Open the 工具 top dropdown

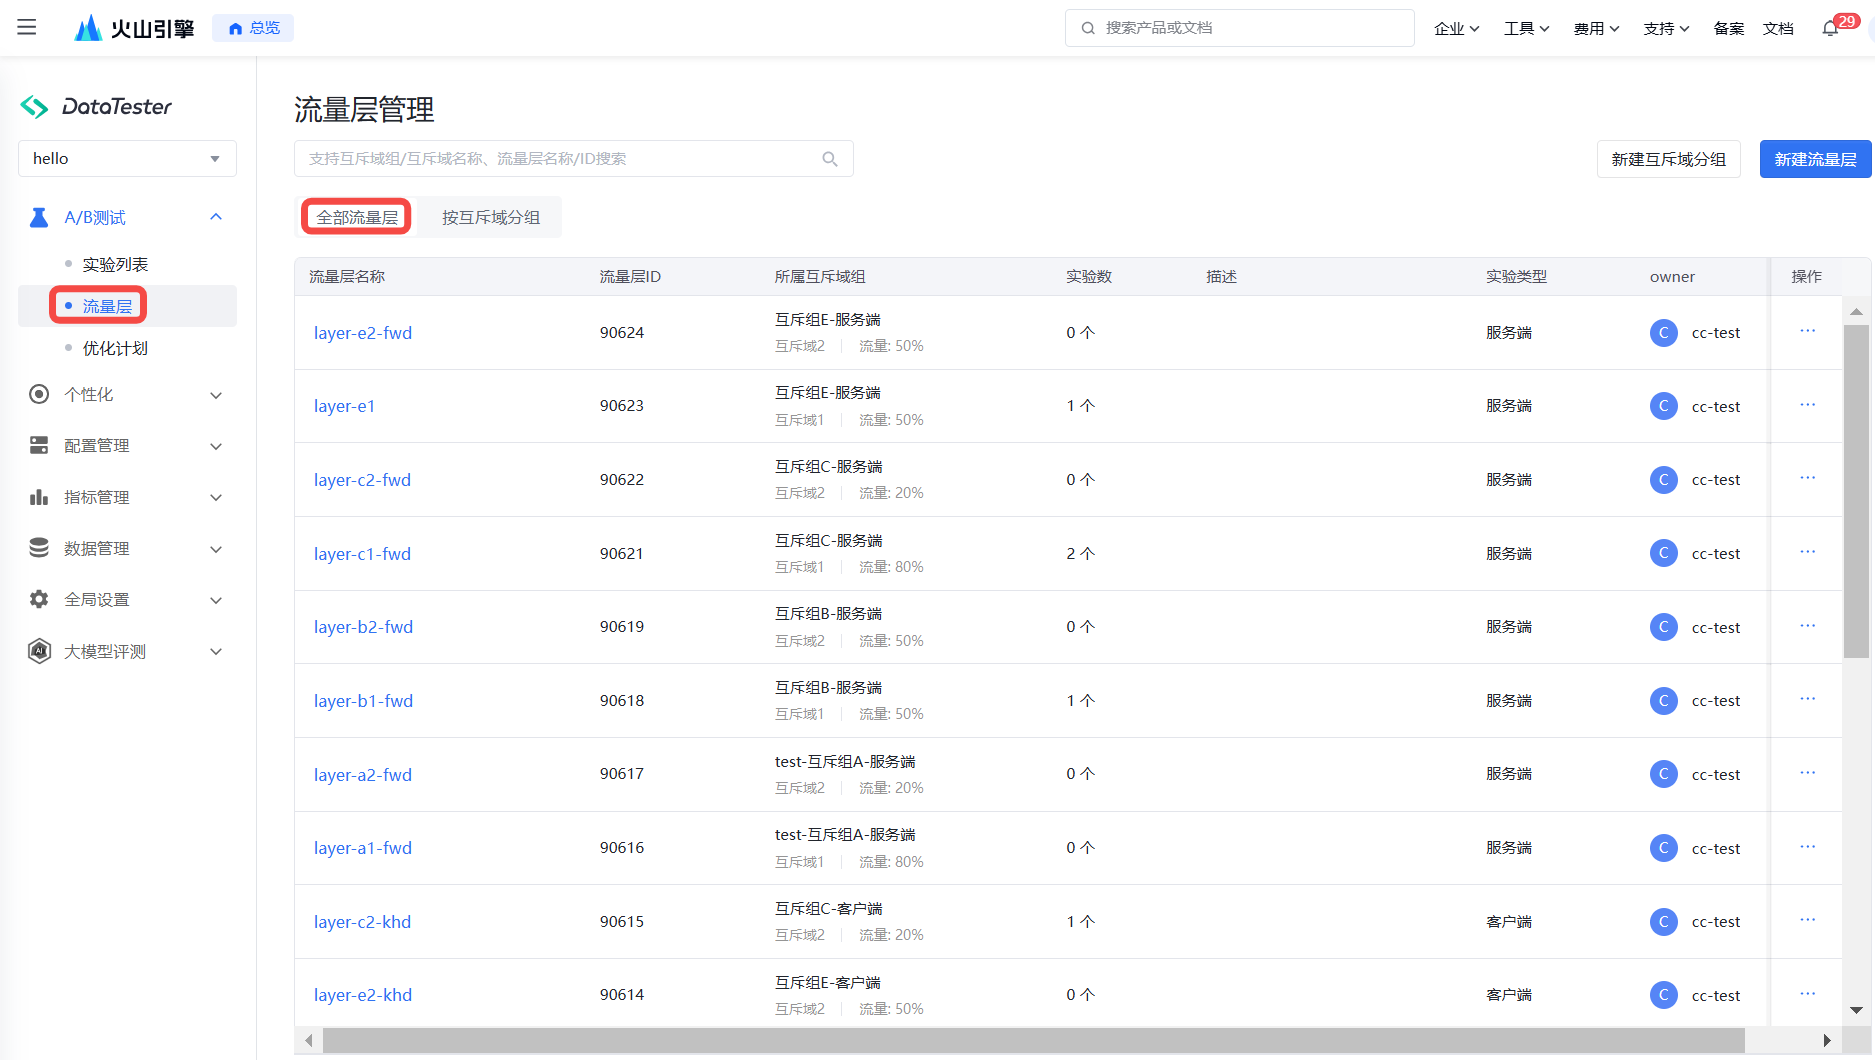(x=1526, y=28)
